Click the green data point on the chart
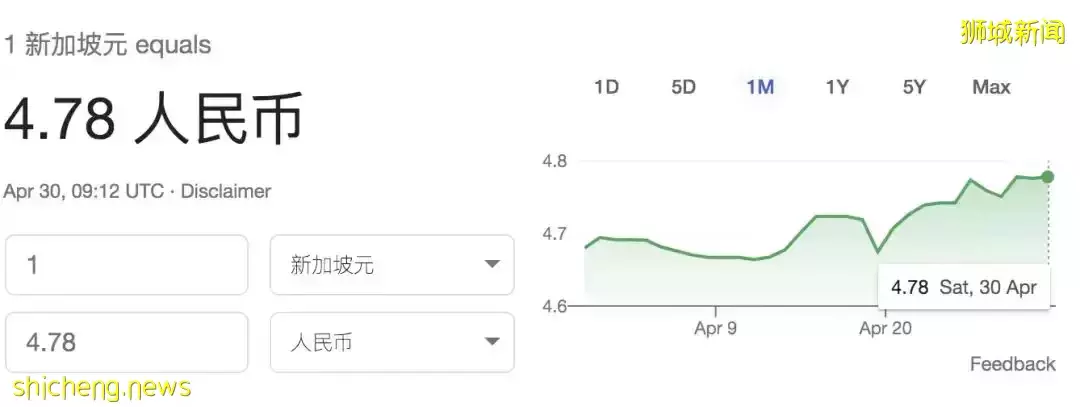The height and width of the screenshot is (407, 1080). pos(1048,177)
